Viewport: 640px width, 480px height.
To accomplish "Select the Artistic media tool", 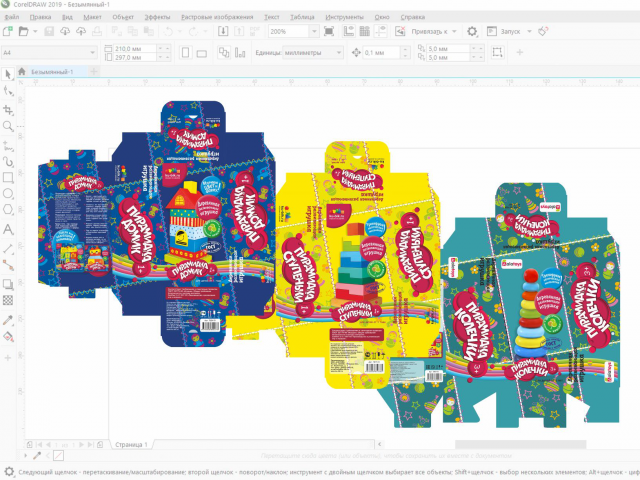I will (8, 162).
